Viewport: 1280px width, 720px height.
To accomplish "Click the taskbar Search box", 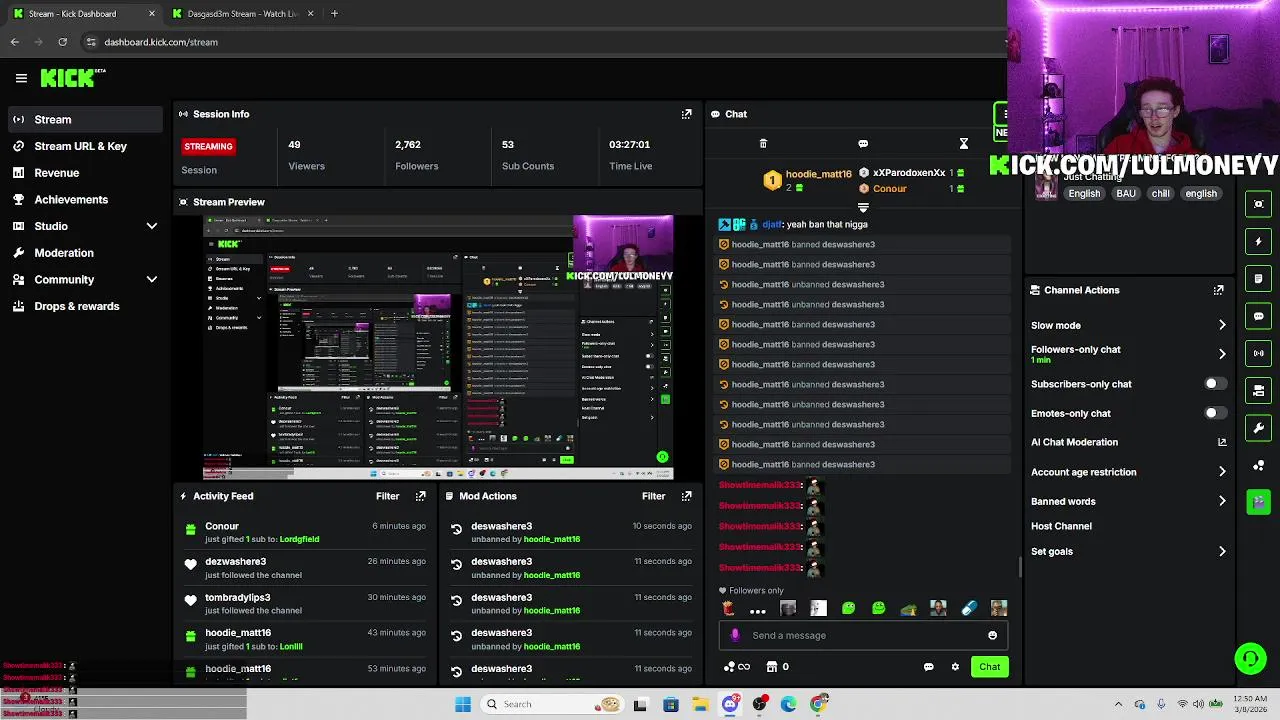I will click(552, 704).
